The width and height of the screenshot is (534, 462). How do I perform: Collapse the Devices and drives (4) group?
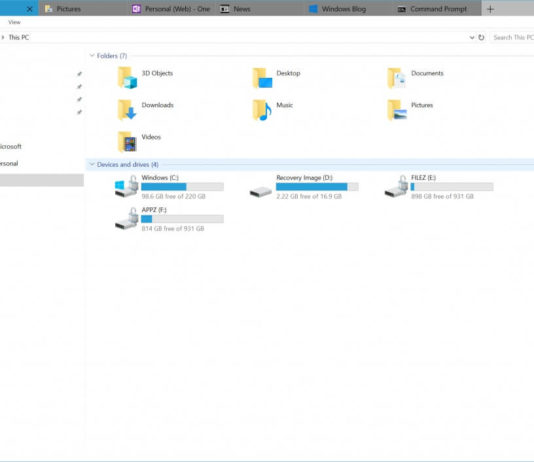click(x=92, y=164)
